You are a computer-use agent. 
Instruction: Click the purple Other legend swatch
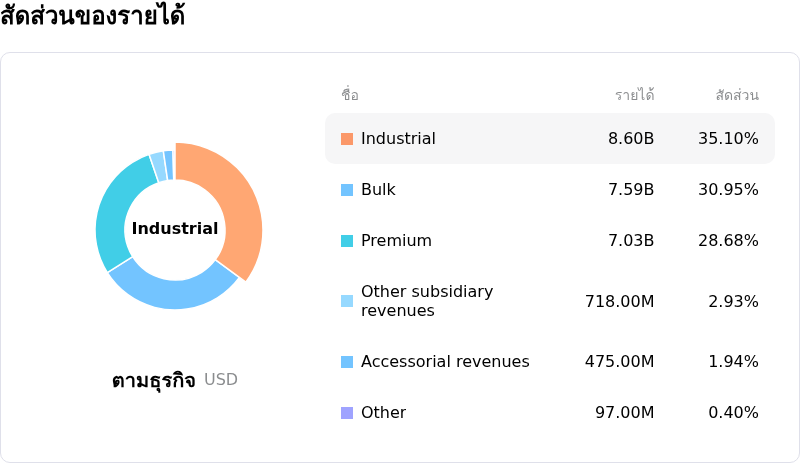(347, 412)
